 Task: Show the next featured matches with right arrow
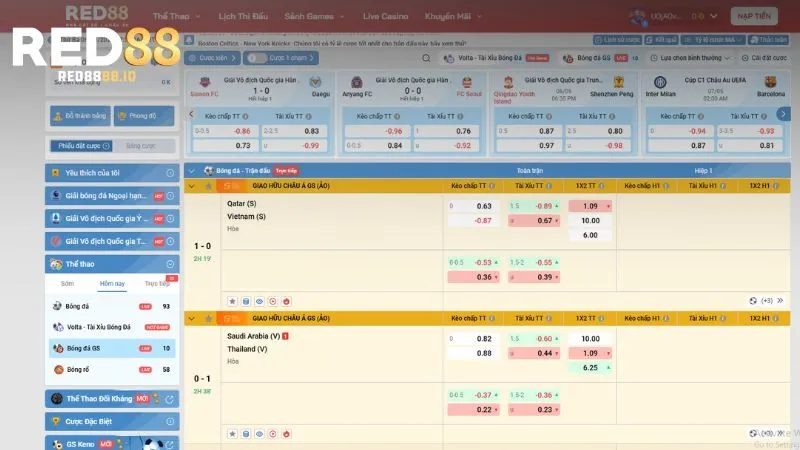[x=783, y=114]
